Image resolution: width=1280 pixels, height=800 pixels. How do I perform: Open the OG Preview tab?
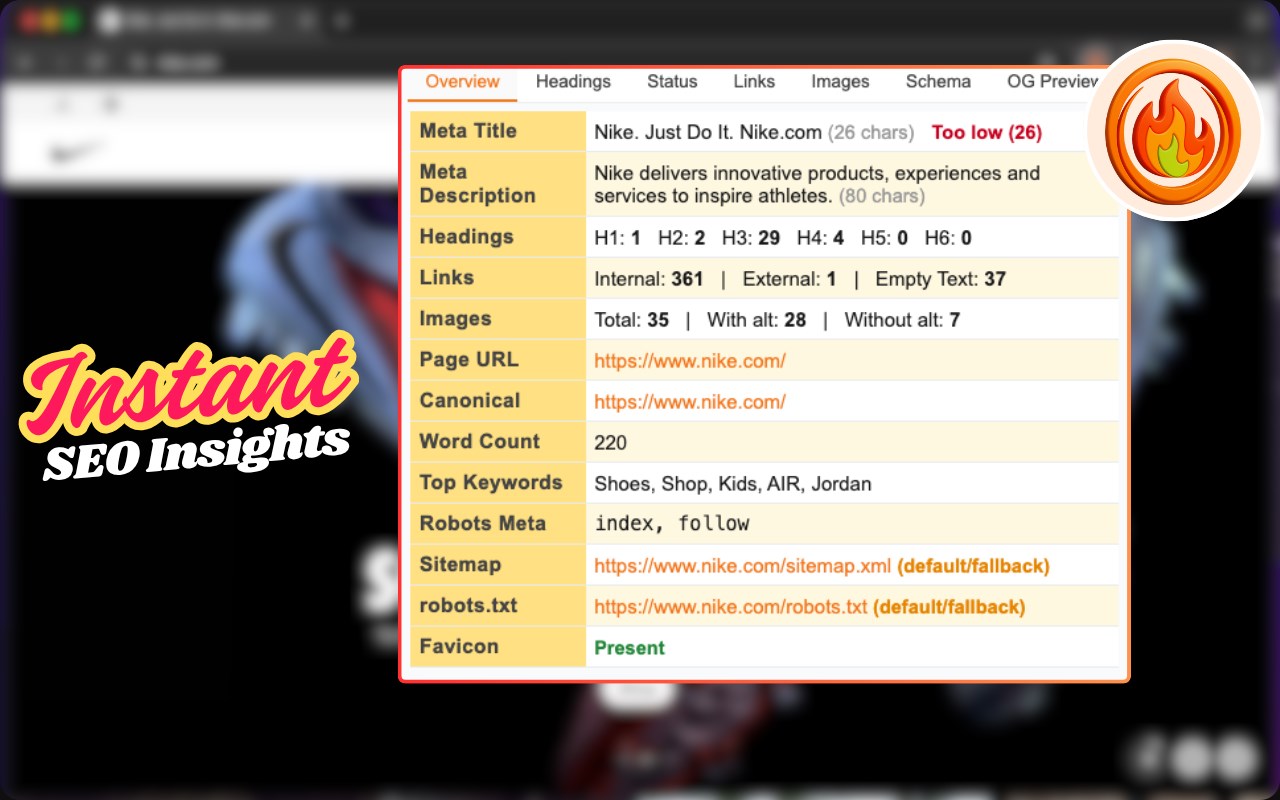click(x=1053, y=82)
